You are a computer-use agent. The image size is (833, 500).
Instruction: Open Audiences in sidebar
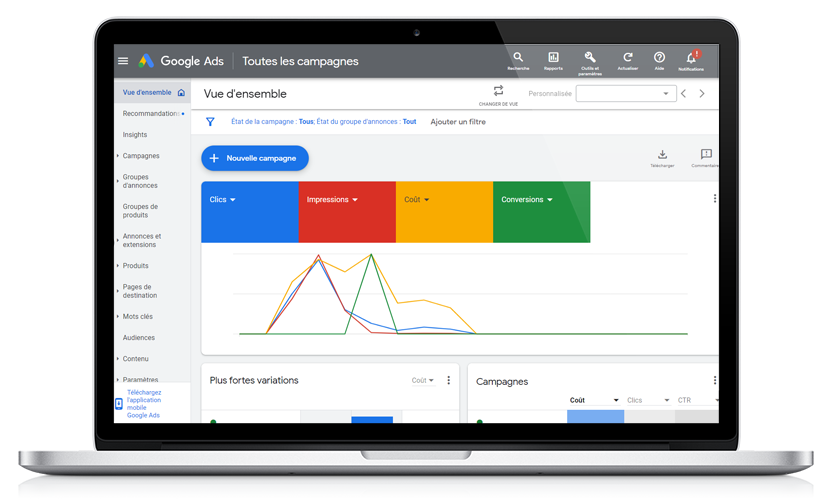pyautogui.click(x=139, y=338)
